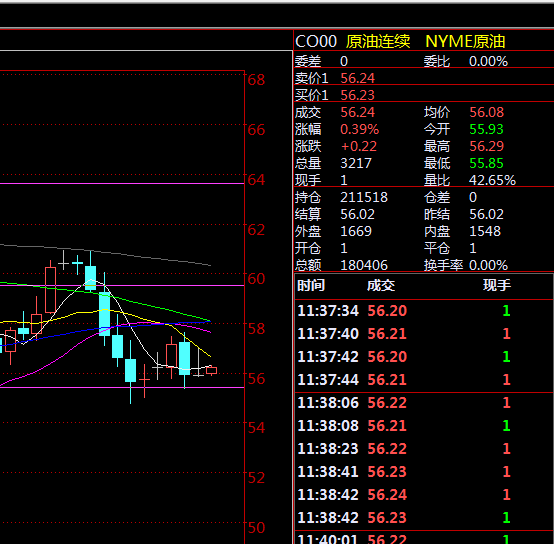Select the 成交 column header in the trade list

[x=381, y=285]
